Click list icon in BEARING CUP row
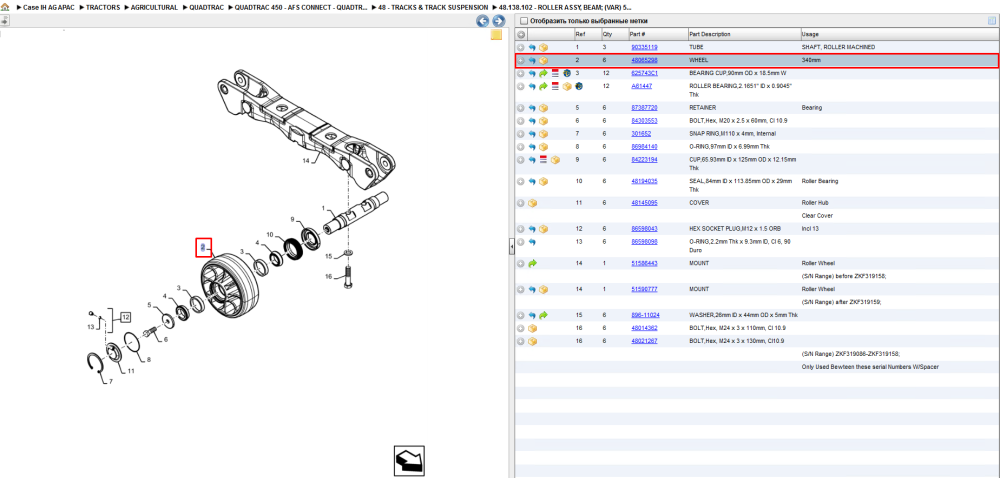 (555, 73)
